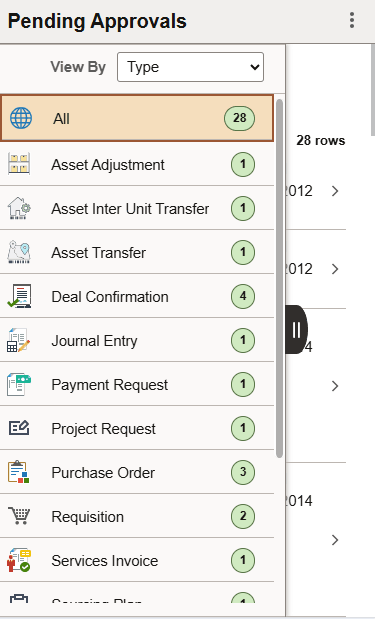The image size is (375, 619).
Task: Select Journal Entry category
Action: (137, 340)
